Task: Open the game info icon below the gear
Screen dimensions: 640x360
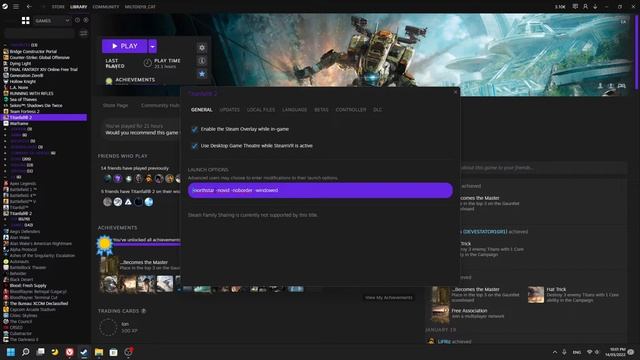Action: [x=202, y=61]
